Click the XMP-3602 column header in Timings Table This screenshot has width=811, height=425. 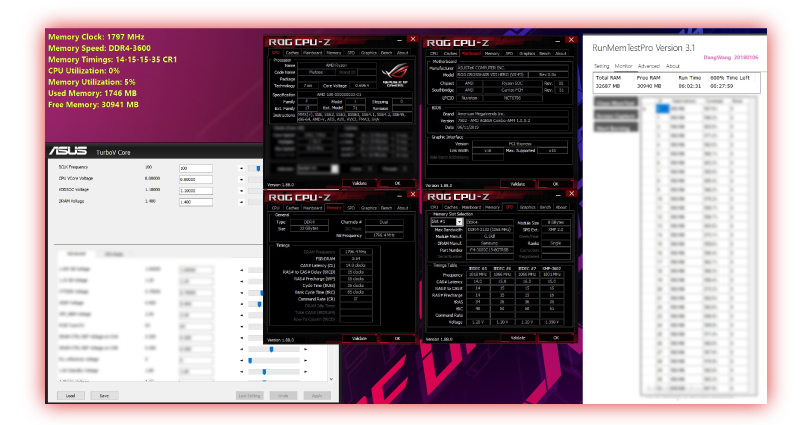[x=552, y=268]
